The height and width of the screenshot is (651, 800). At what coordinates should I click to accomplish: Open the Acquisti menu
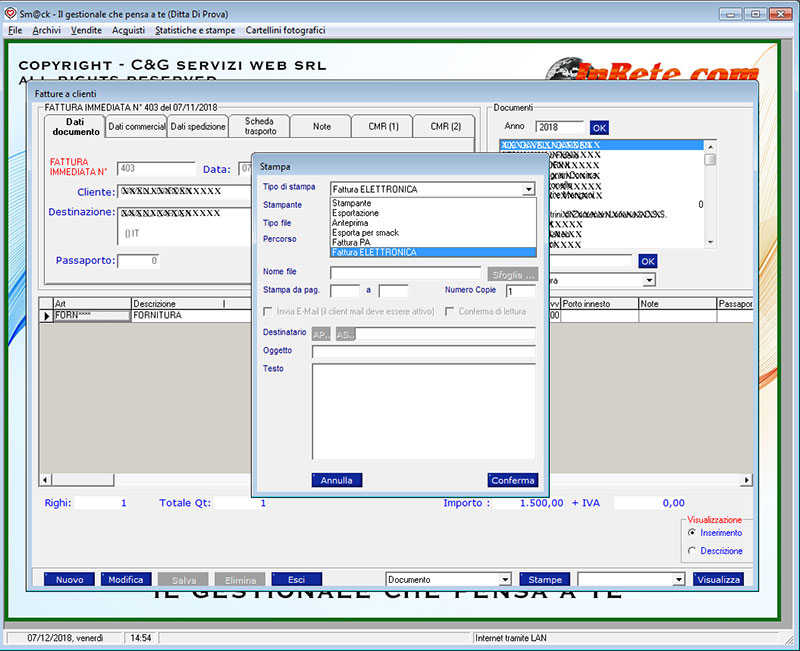coord(129,30)
